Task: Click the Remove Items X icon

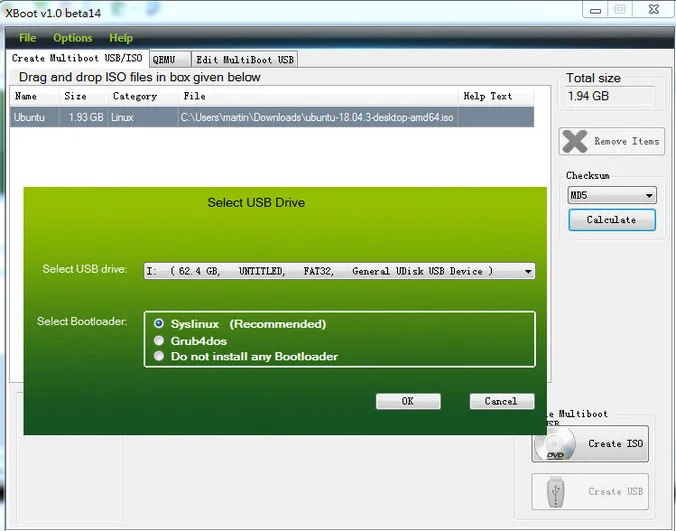Action: coord(575,141)
